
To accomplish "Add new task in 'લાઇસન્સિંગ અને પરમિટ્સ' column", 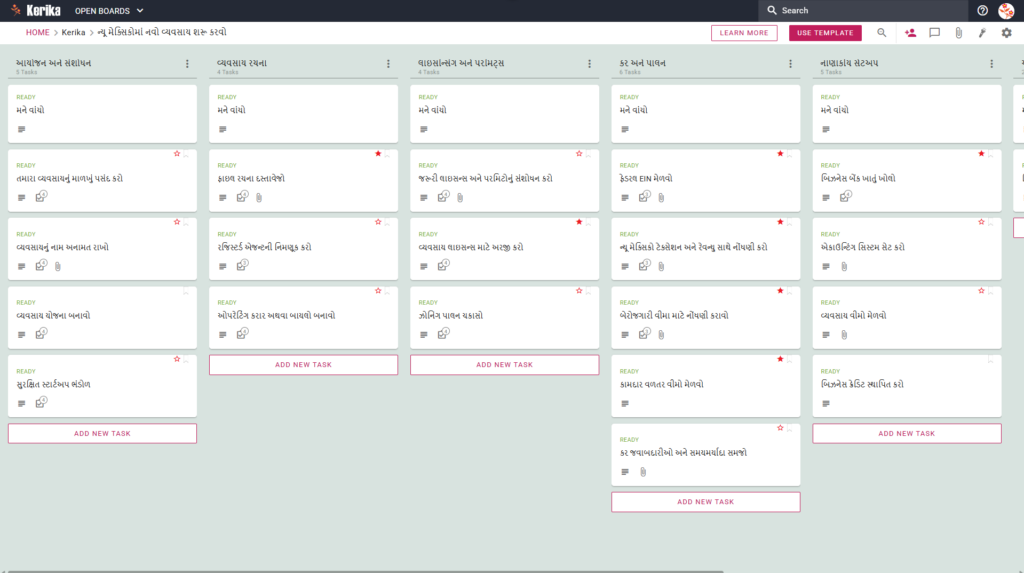I will (505, 365).
